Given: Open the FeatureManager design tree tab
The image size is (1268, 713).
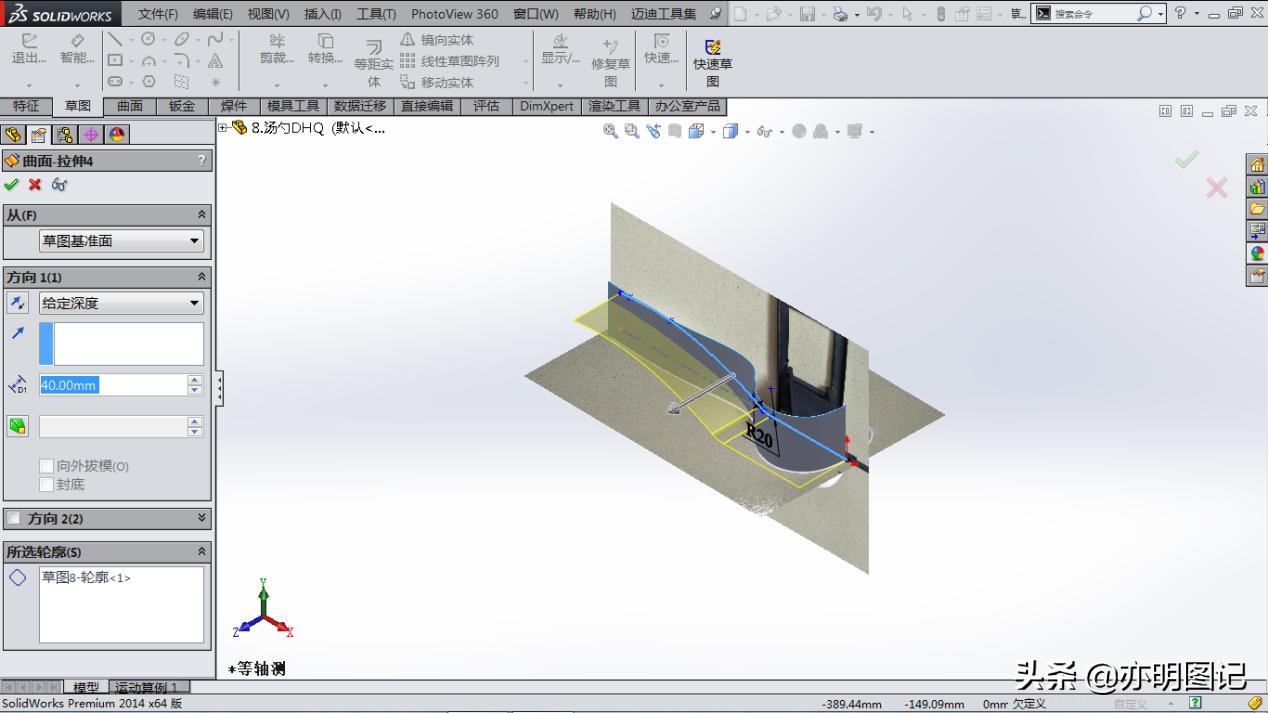Looking at the screenshot, I should point(14,133).
